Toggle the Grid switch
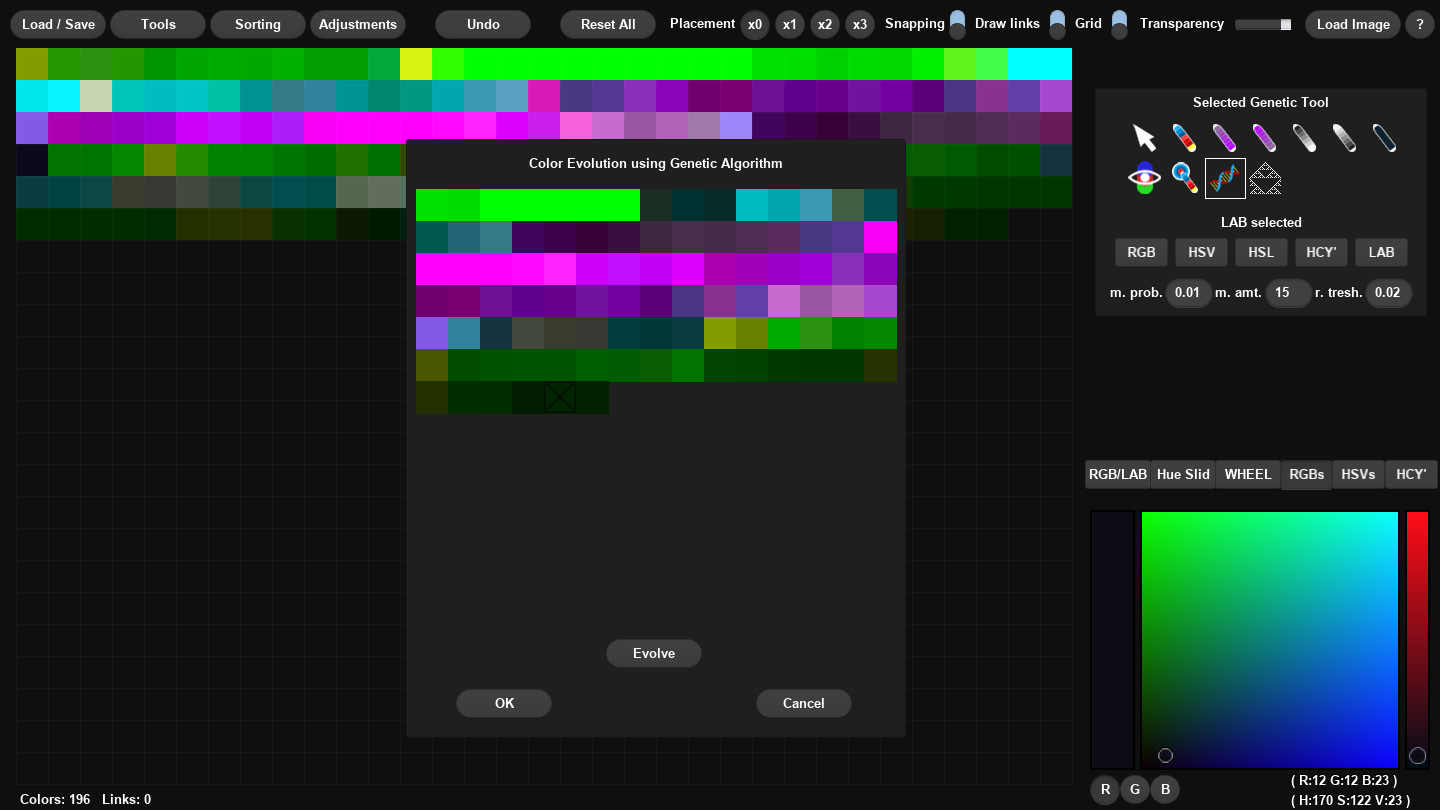Viewport: 1440px width, 810px height. point(1117,22)
